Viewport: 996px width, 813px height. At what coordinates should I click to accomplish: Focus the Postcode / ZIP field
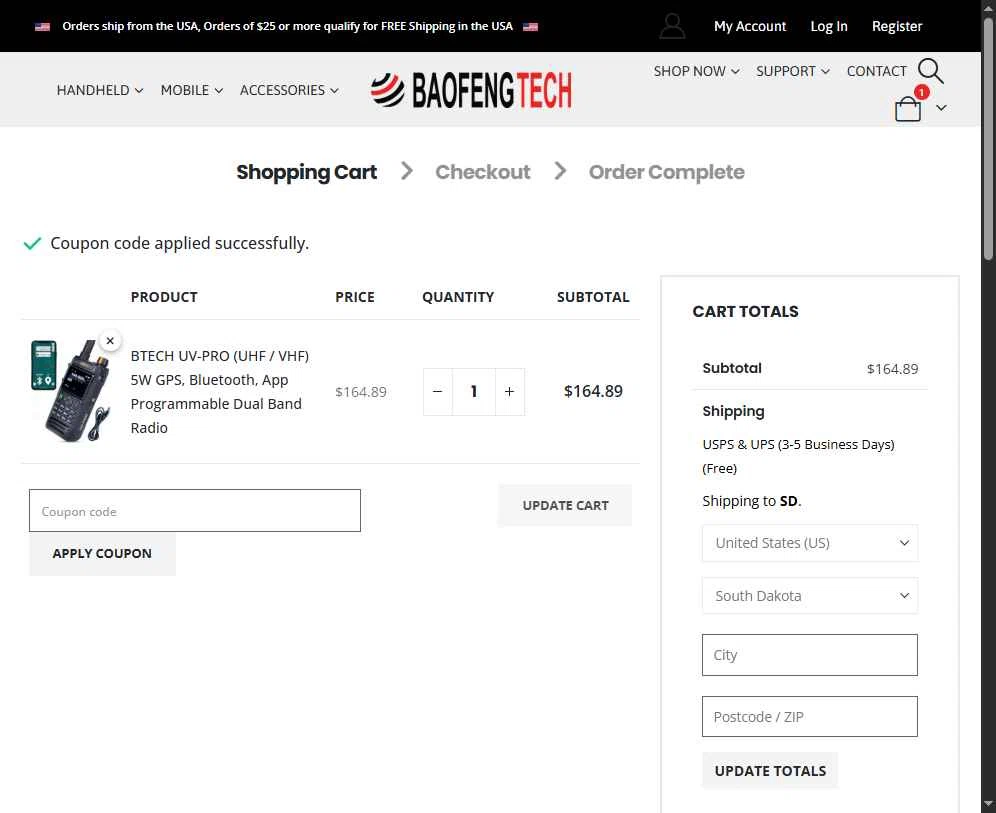(810, 716)
